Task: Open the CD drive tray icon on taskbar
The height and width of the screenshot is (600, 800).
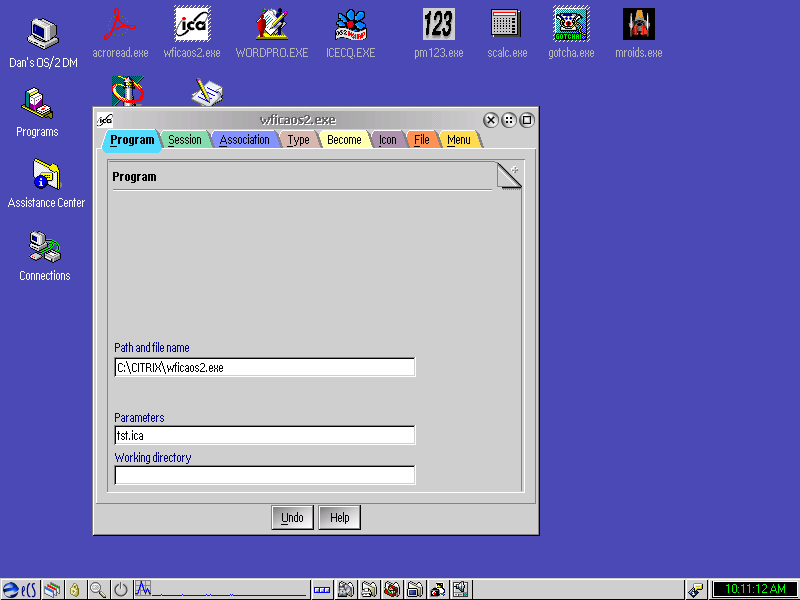Action: pos(345,590)
